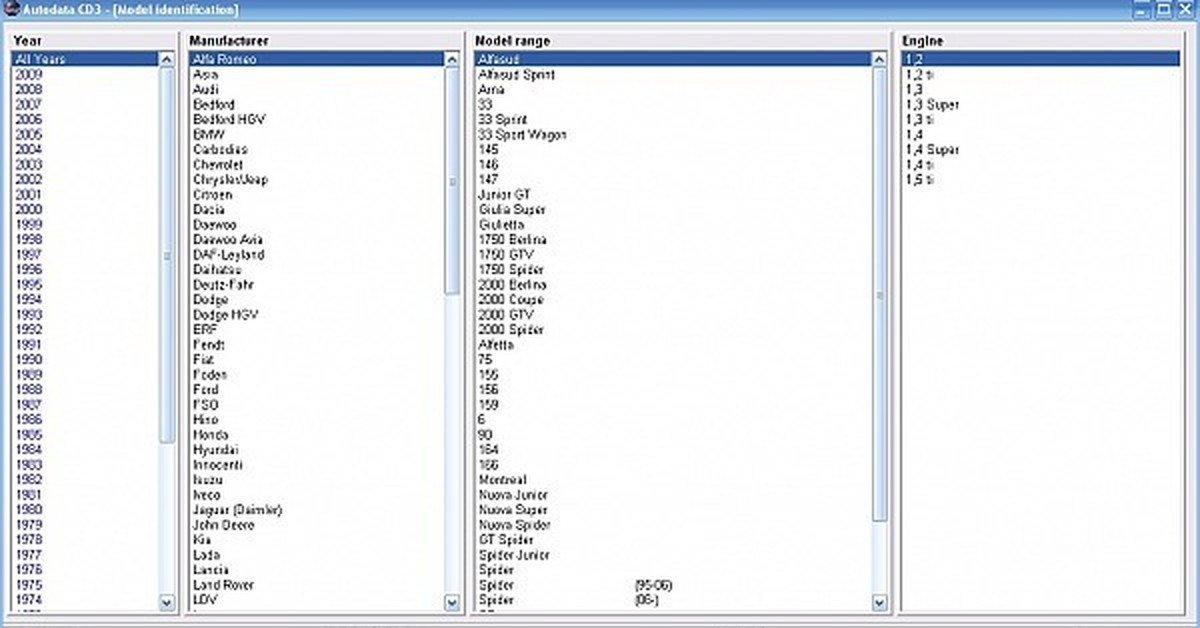Viewport: 1200px width, 628px height.
Task: Minimize the Autodata window
Action: (x=1142, y=10)
